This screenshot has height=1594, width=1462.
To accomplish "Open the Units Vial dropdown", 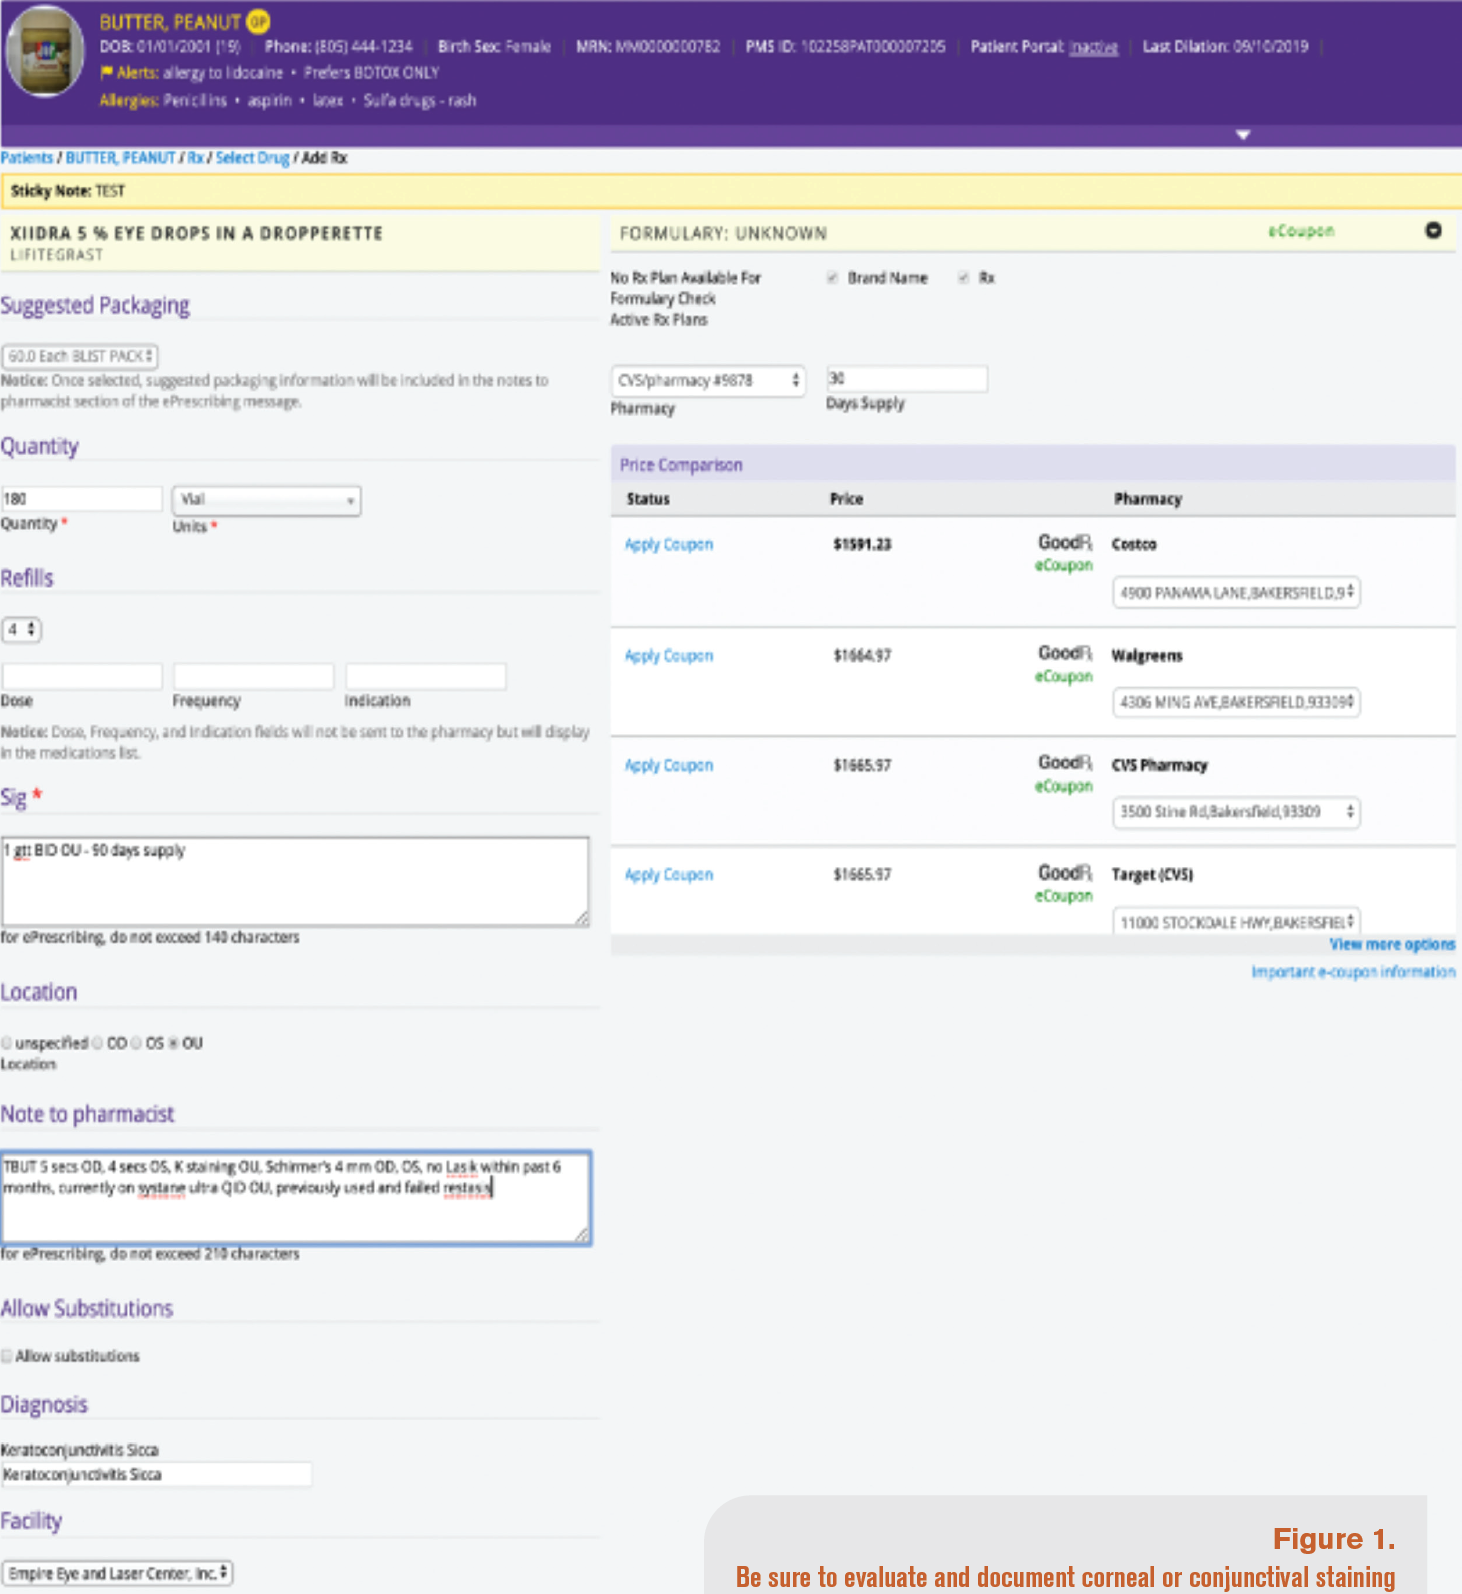I will pyautogui.click(x=267, y=500).
